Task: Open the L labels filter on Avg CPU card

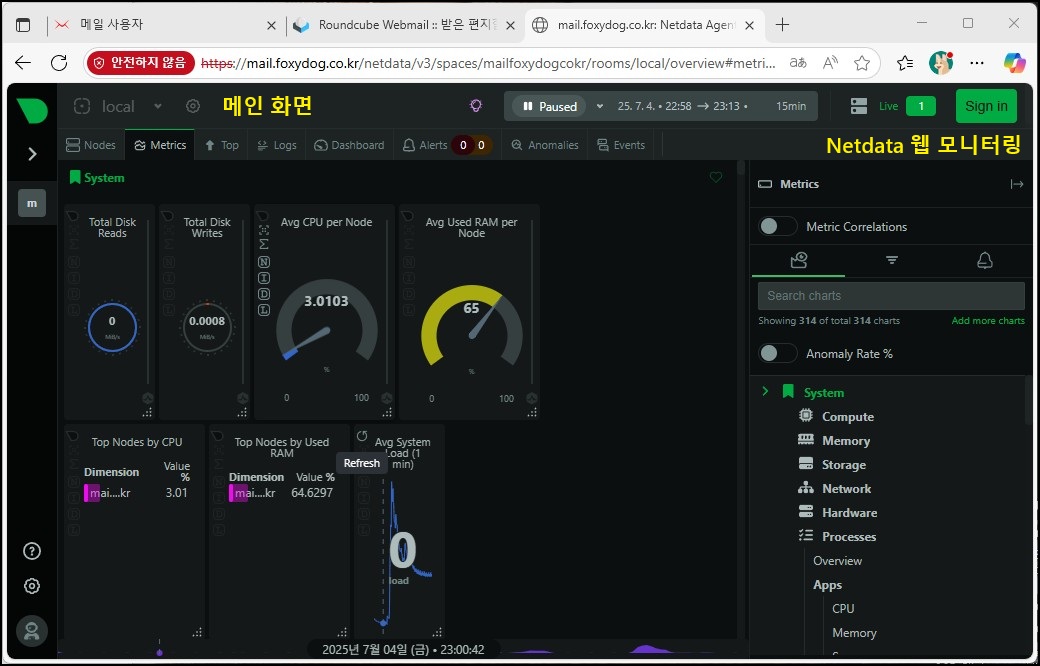Action: (x=264, y=310)
